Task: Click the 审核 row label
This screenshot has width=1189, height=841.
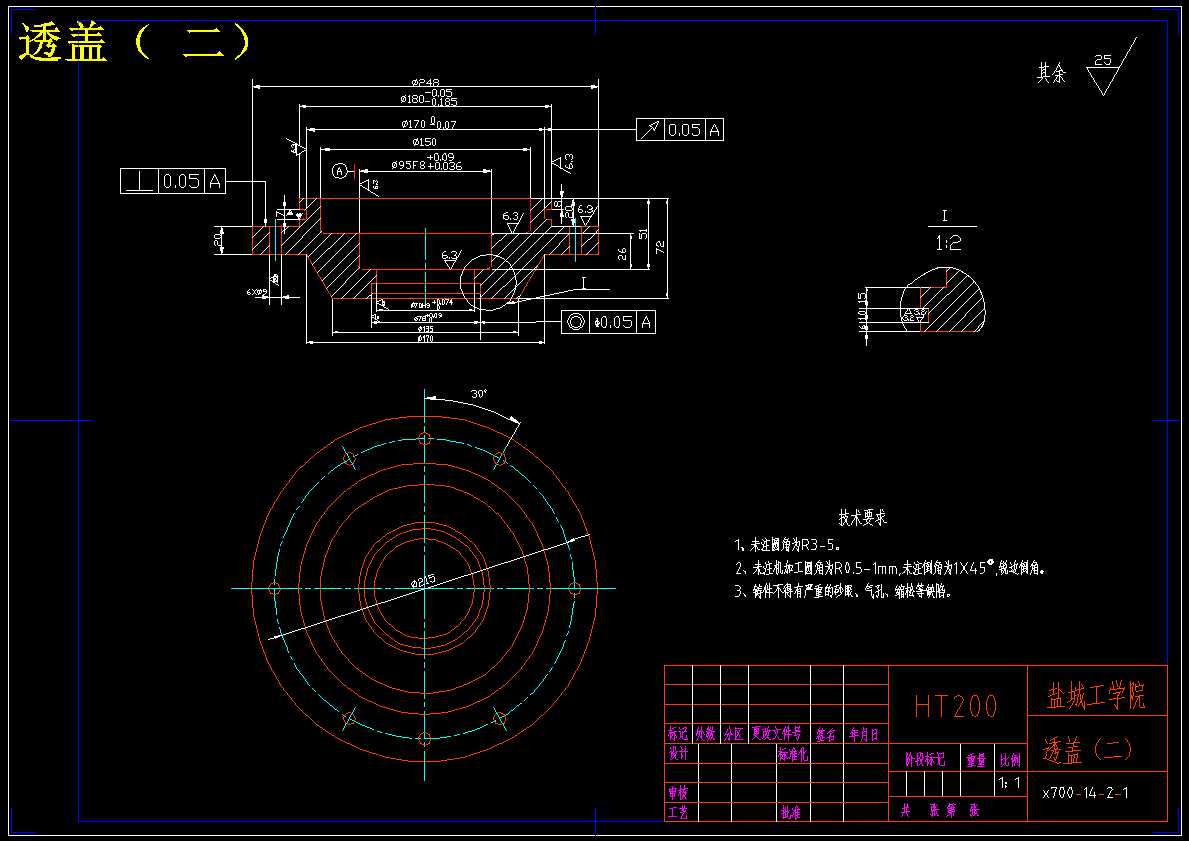Action: (x=678, y=793)
